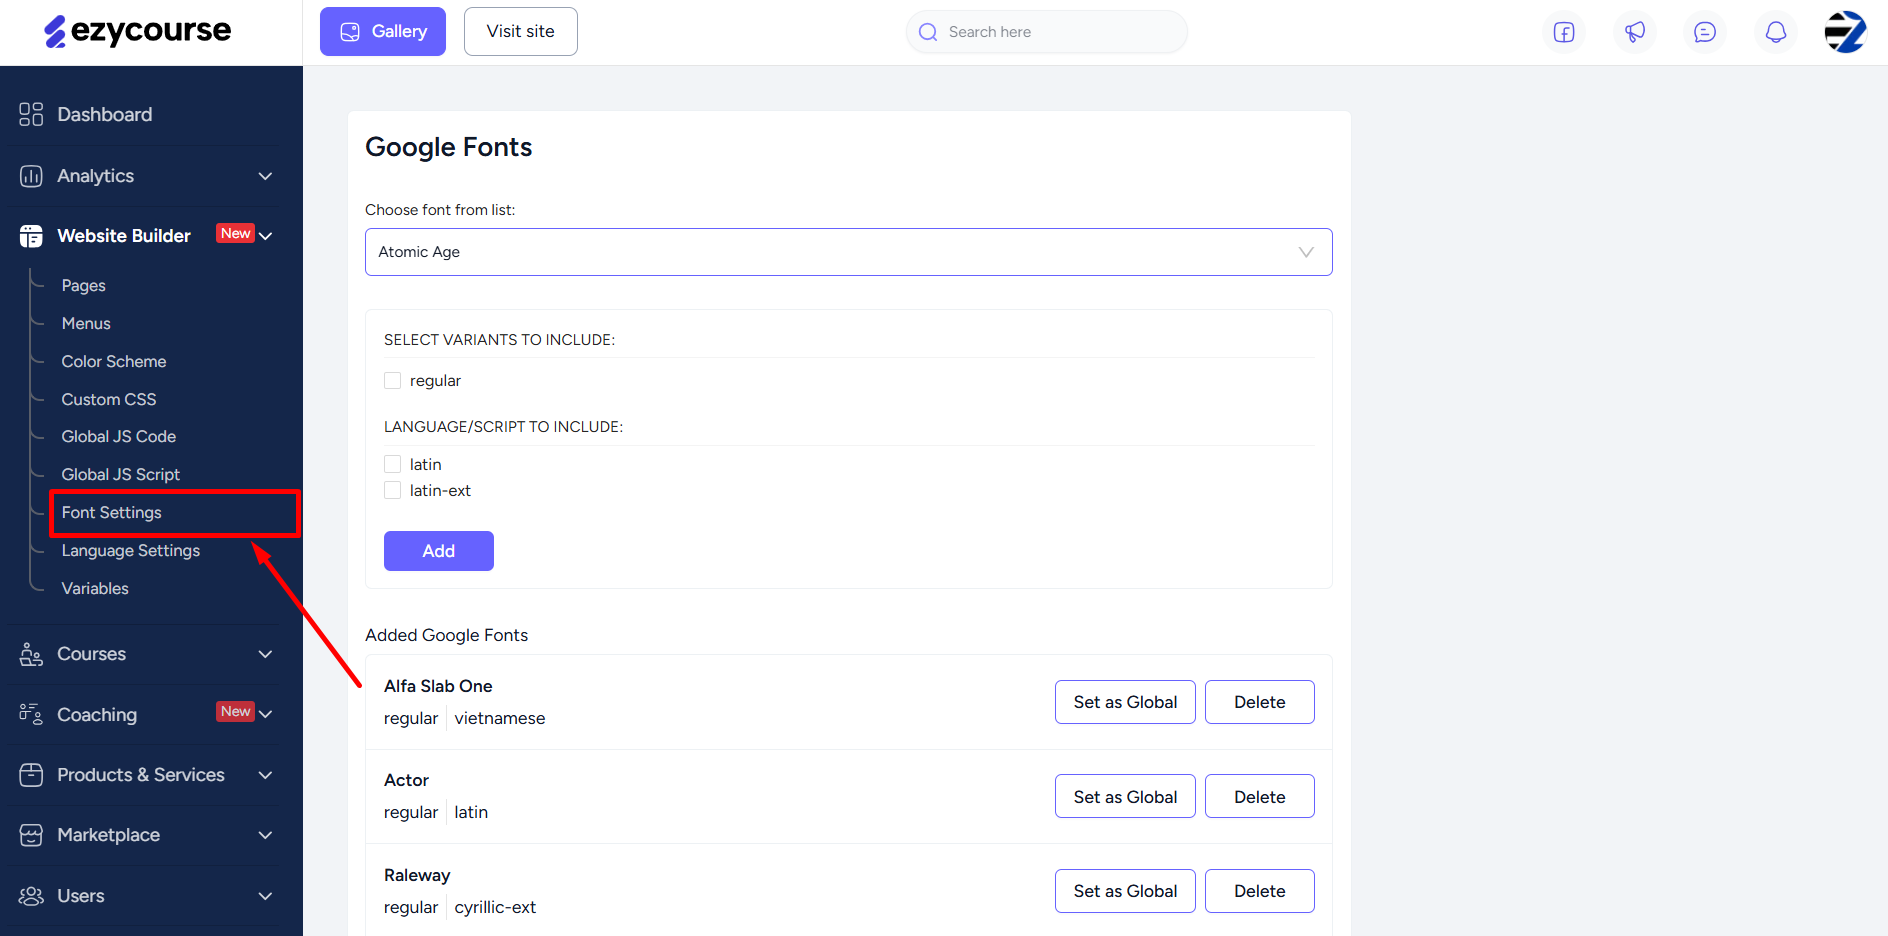Set Actor font as Global
The height and width of the screenshot is (936, 1888).
(1125, 797)
